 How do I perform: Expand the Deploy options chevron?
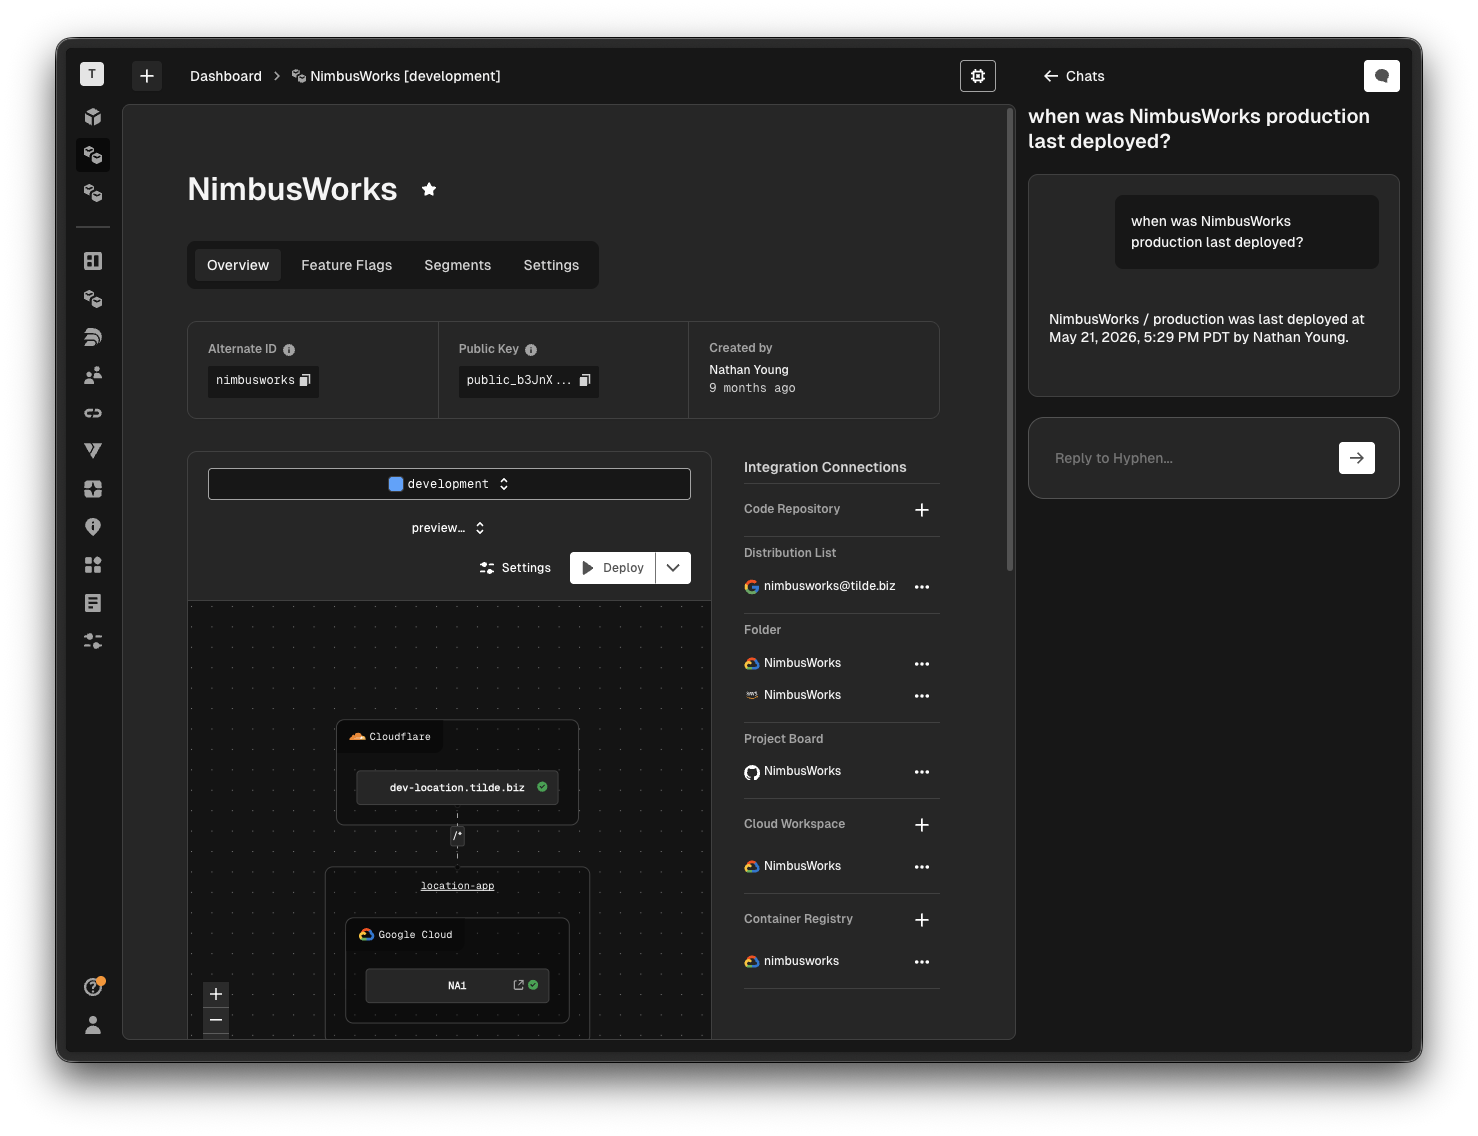(x=673, y=568)
